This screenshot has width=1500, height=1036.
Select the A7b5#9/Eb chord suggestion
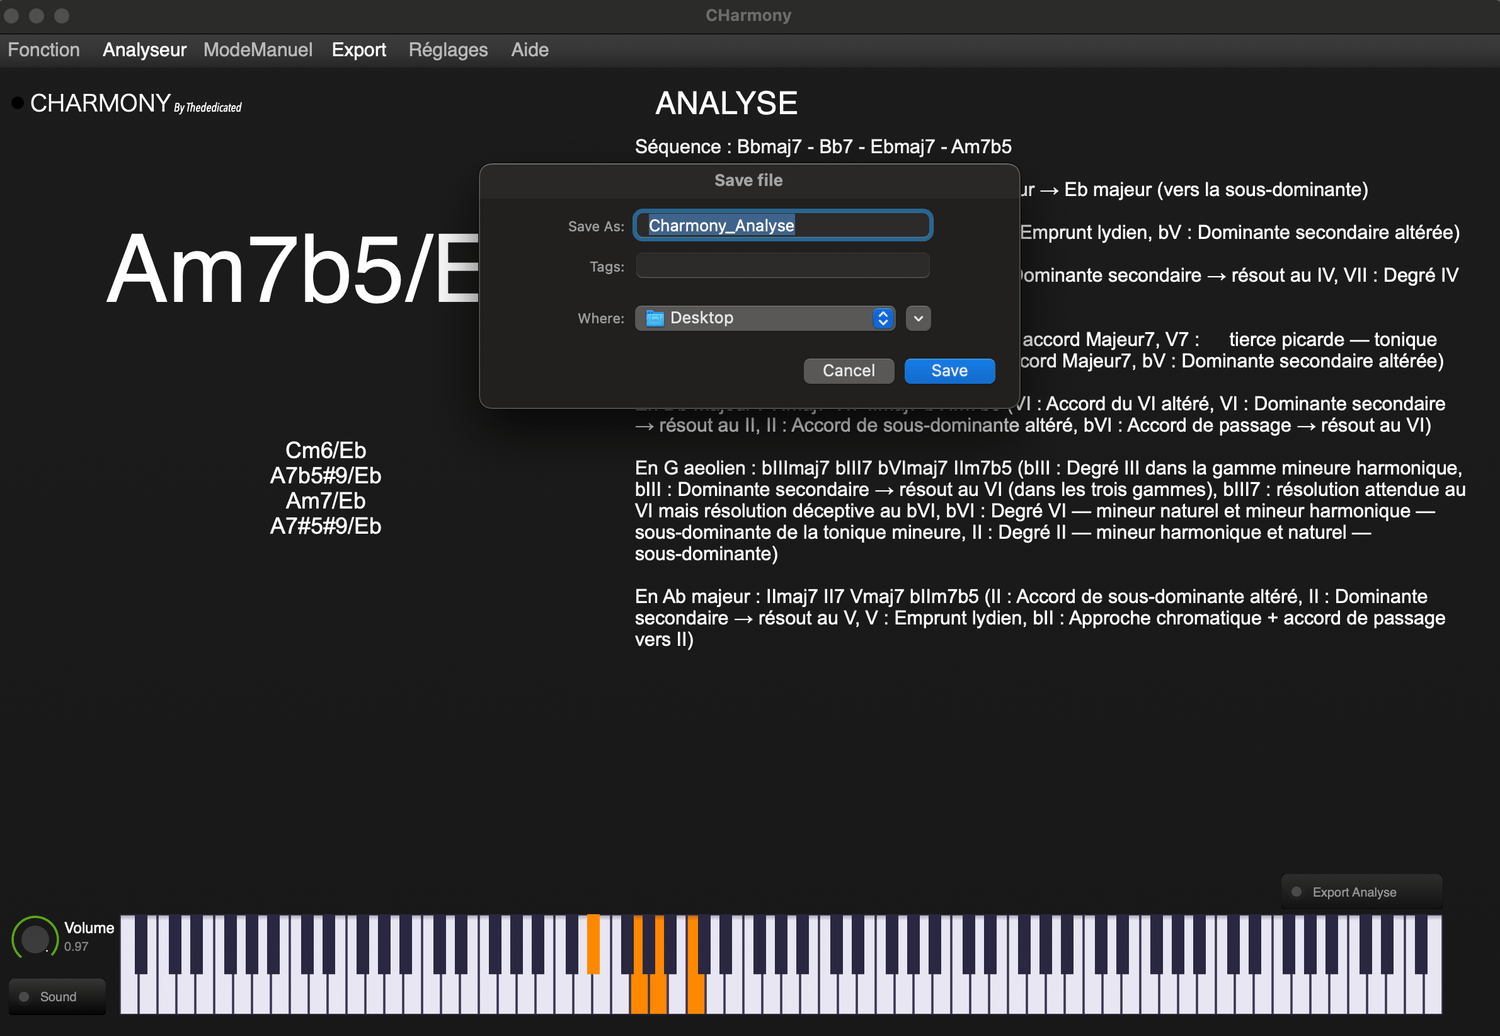pyautogui.click(x=326, y=476)
